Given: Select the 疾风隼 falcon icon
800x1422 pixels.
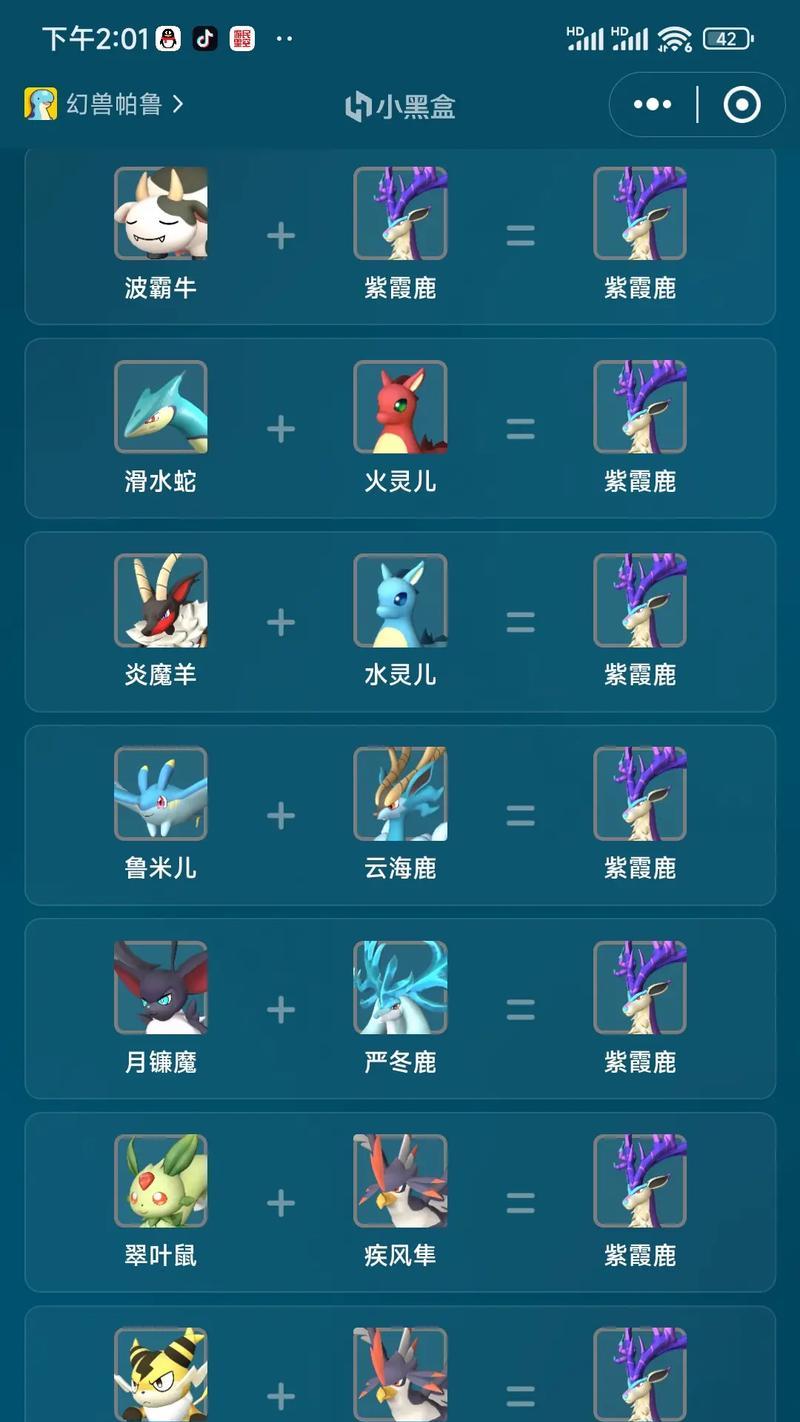Looking at the screenshot, I should [x=400, y=1181].
